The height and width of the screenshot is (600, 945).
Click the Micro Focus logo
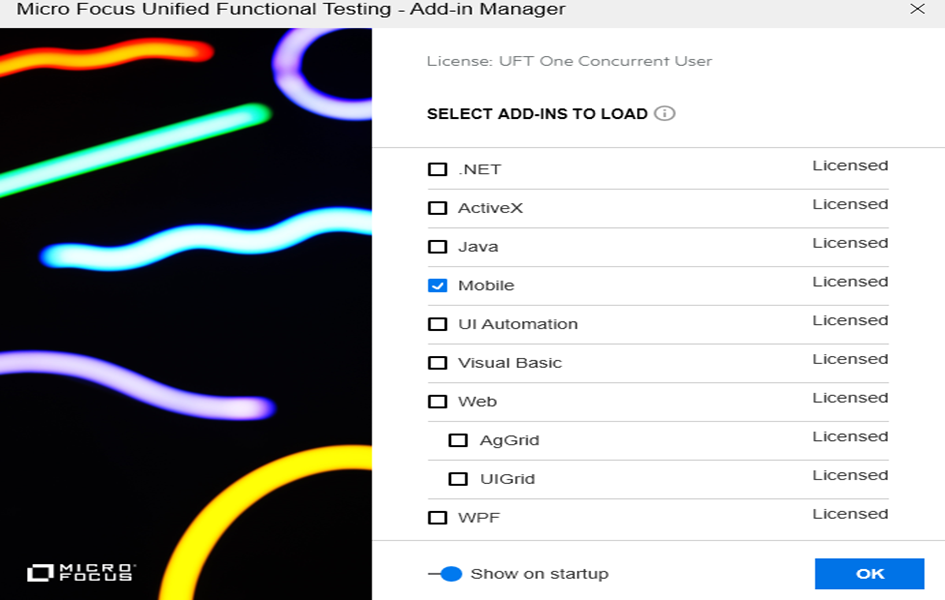pyautogui.click(x=81, y=572)
